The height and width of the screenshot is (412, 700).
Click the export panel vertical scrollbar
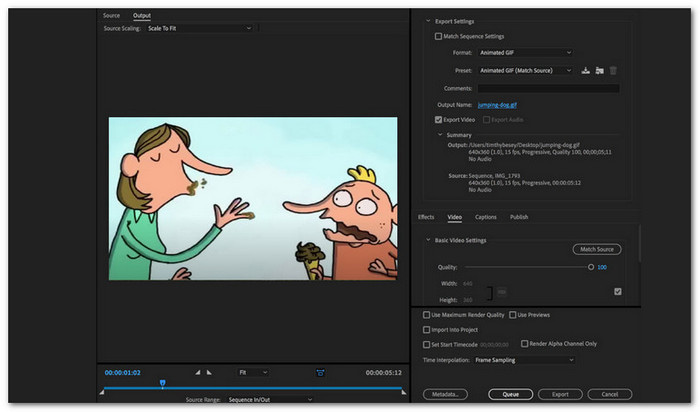640,243
